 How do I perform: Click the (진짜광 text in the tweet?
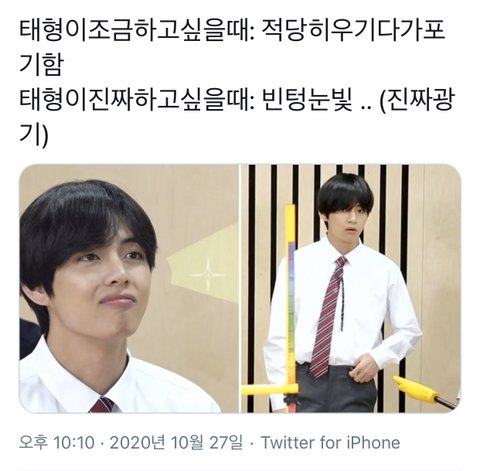[417, 100]
